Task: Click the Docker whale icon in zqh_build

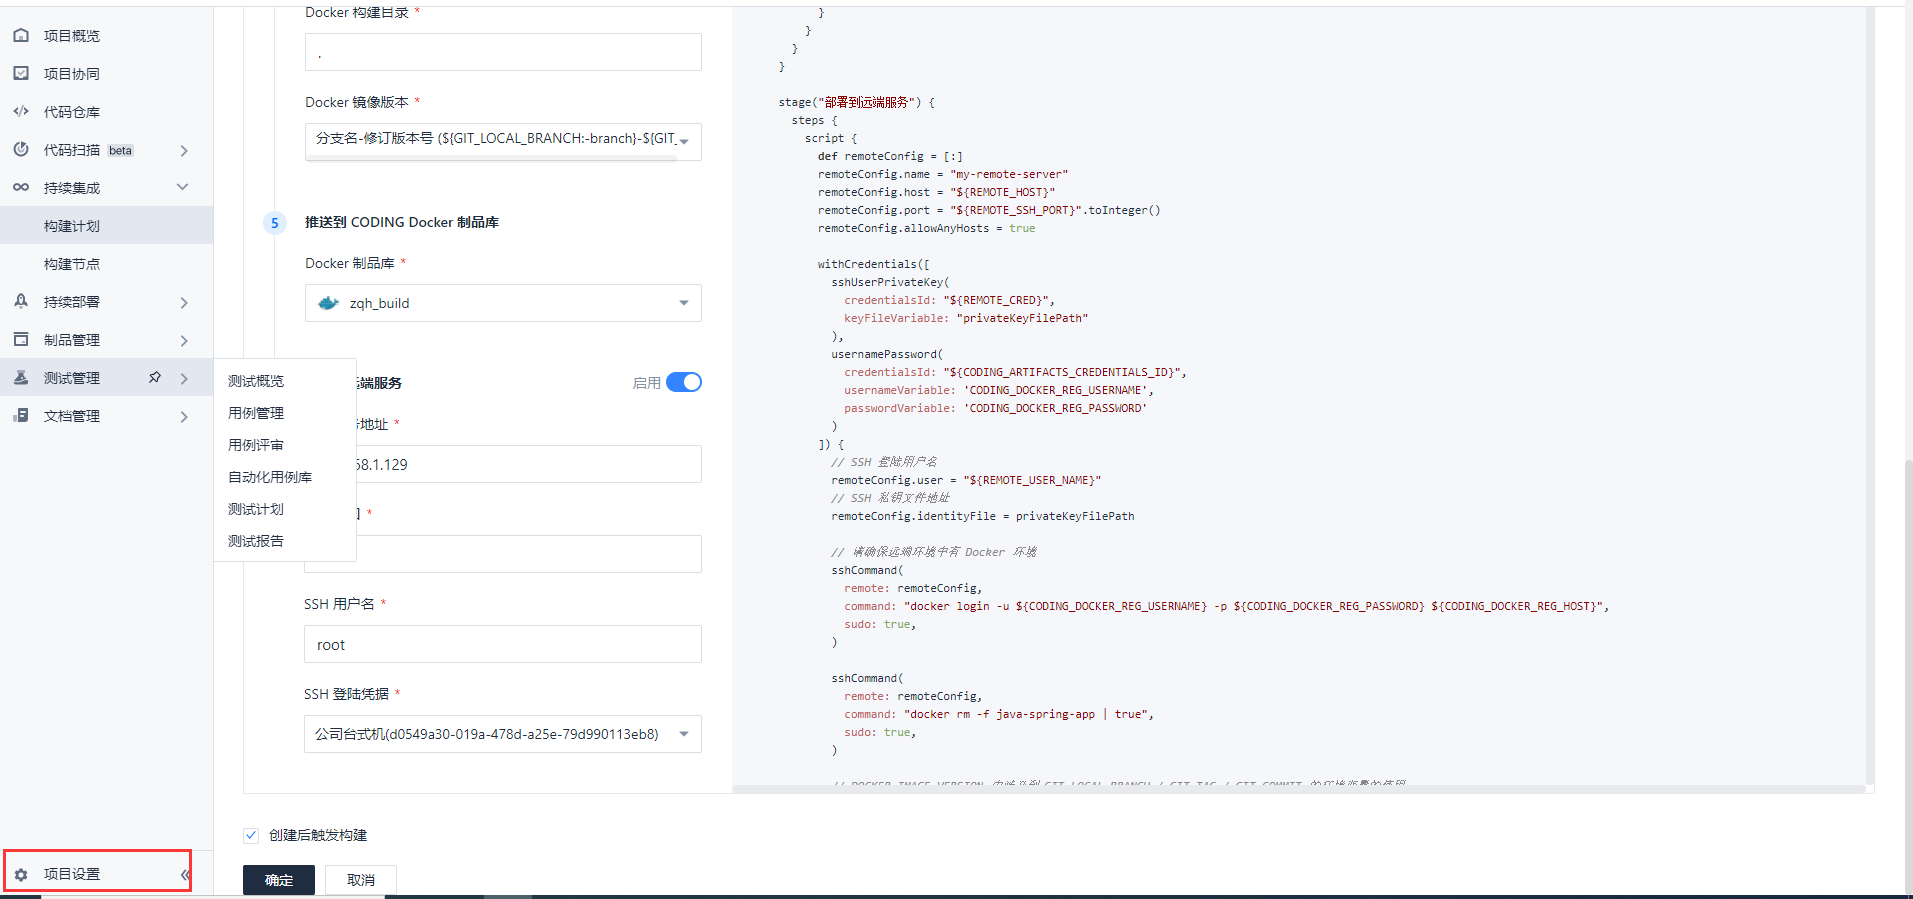Action: (x=328, y=303)
